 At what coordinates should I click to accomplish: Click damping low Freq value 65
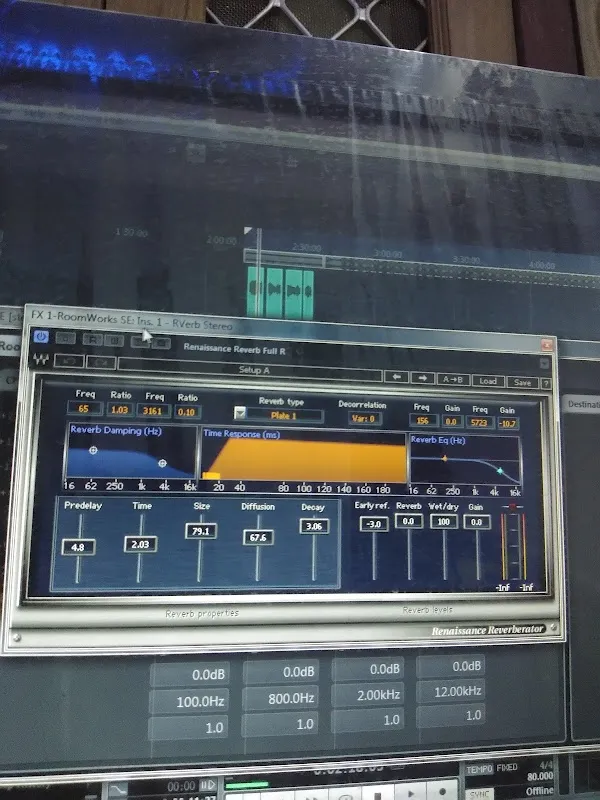83,409
